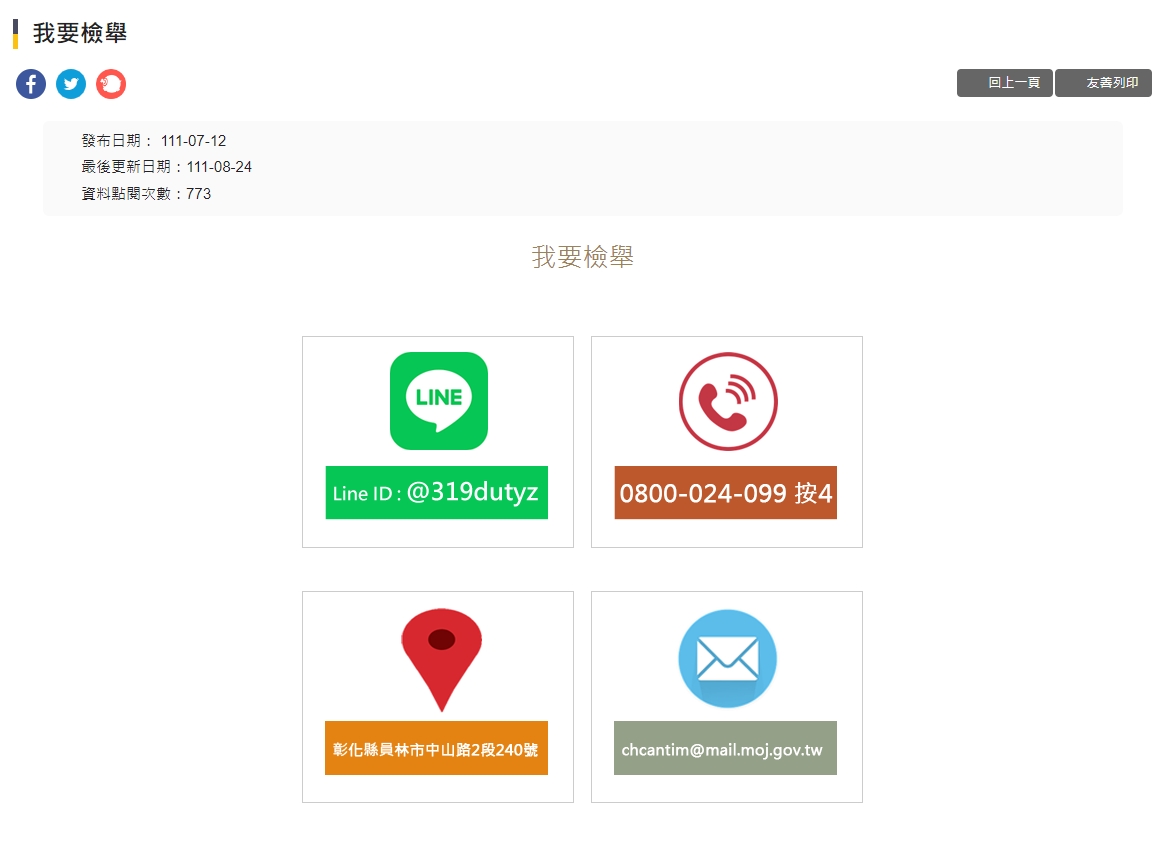
Task: Click the red phone call icon
Action: click(728, 401)
